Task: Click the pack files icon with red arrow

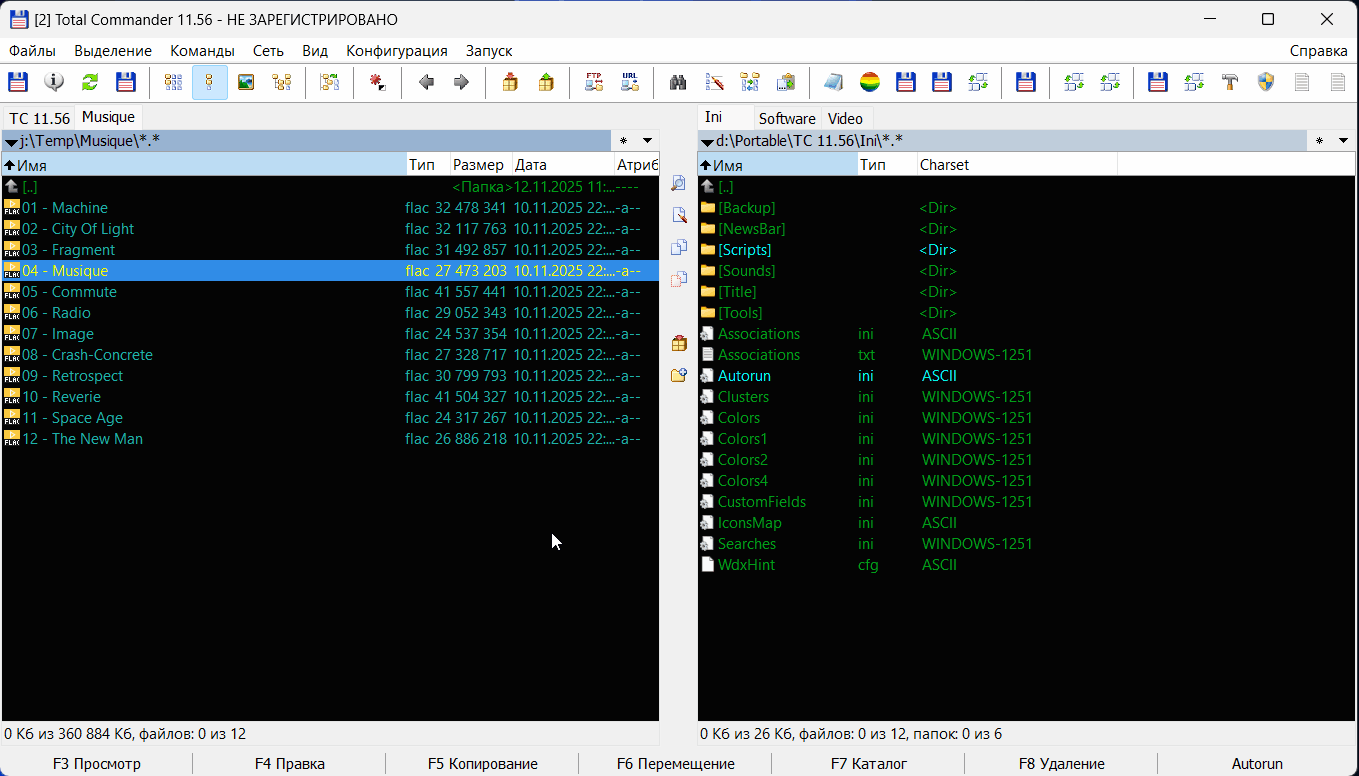Action: [510, 82]
